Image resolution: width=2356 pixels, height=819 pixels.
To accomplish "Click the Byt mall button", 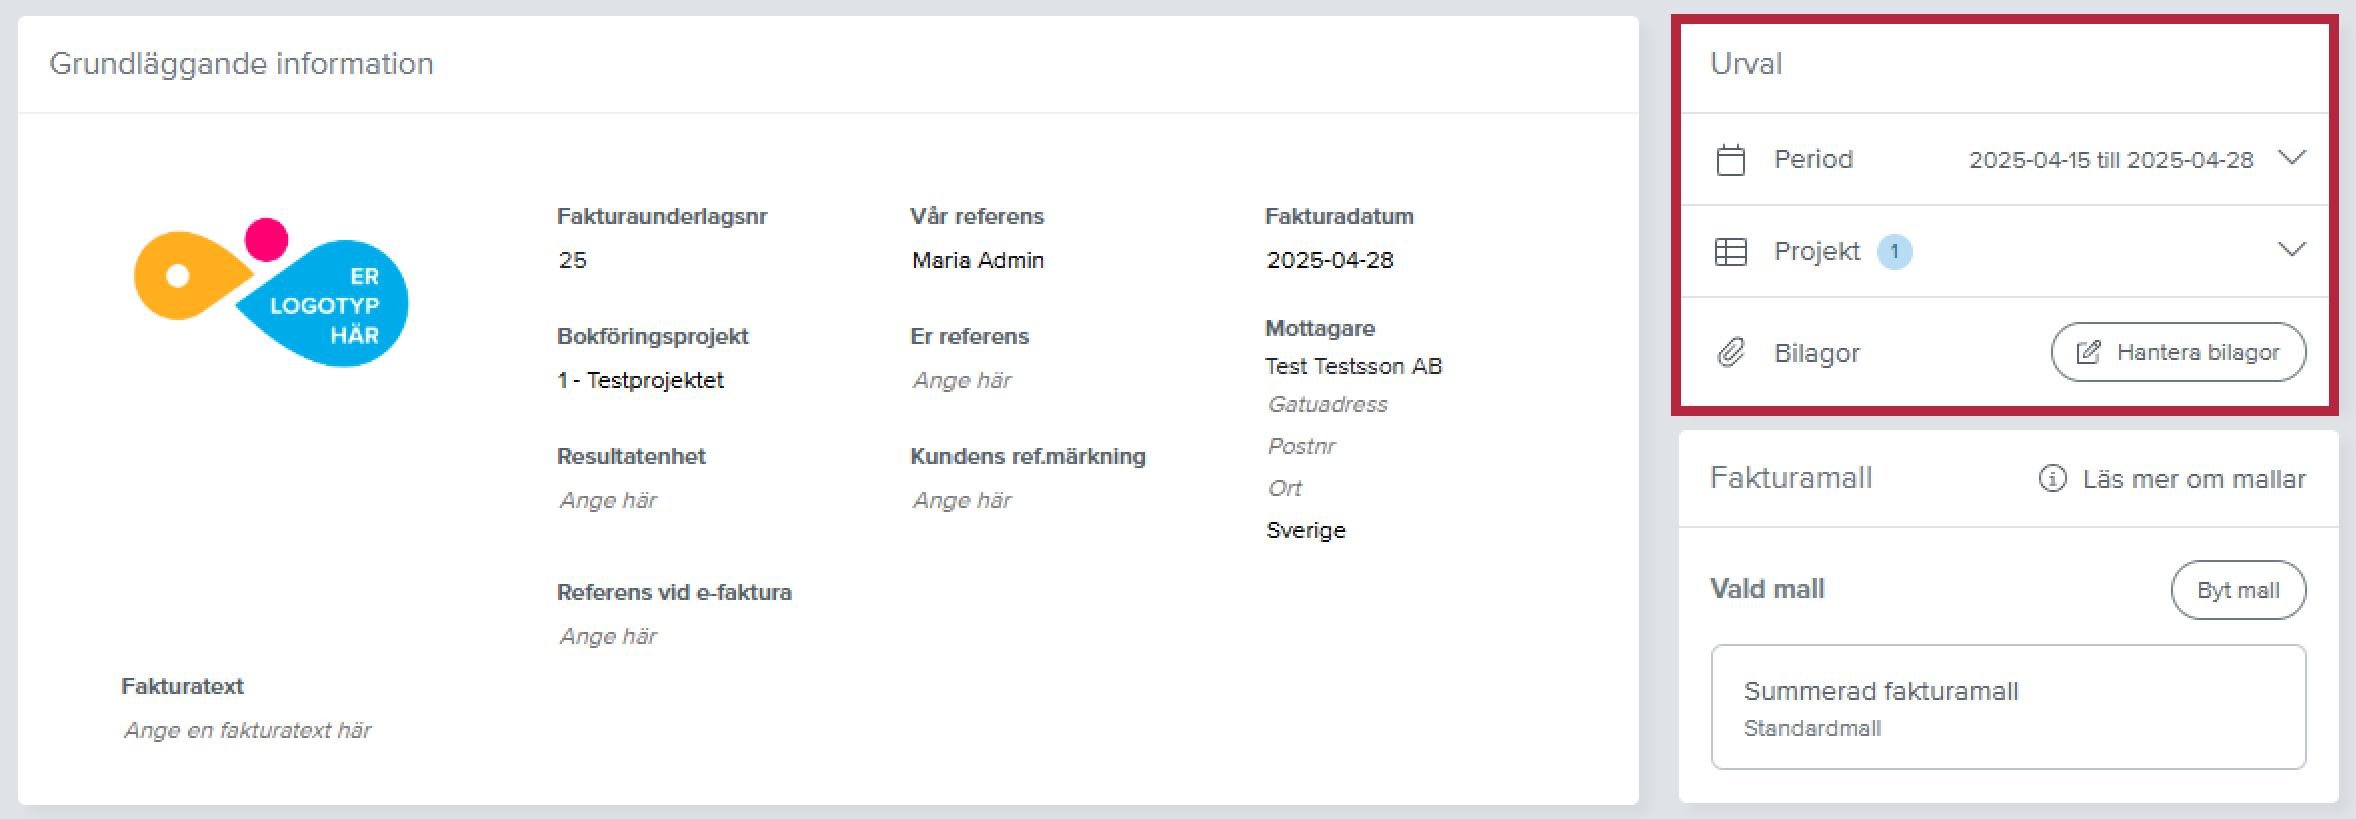I will point(2238,590).
